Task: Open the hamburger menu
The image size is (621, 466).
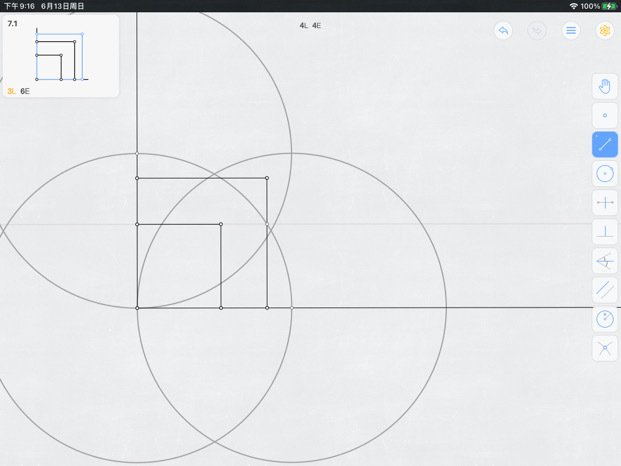Action: (x=571, y=30)
